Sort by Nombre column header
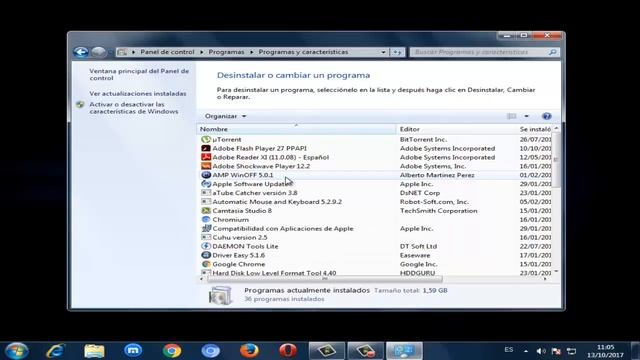 (296, 129)
